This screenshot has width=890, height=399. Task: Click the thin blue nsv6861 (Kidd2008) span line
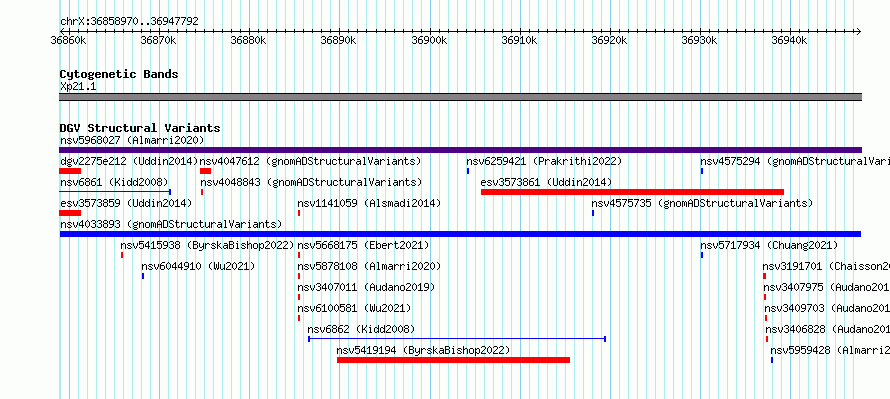[115, 192]
